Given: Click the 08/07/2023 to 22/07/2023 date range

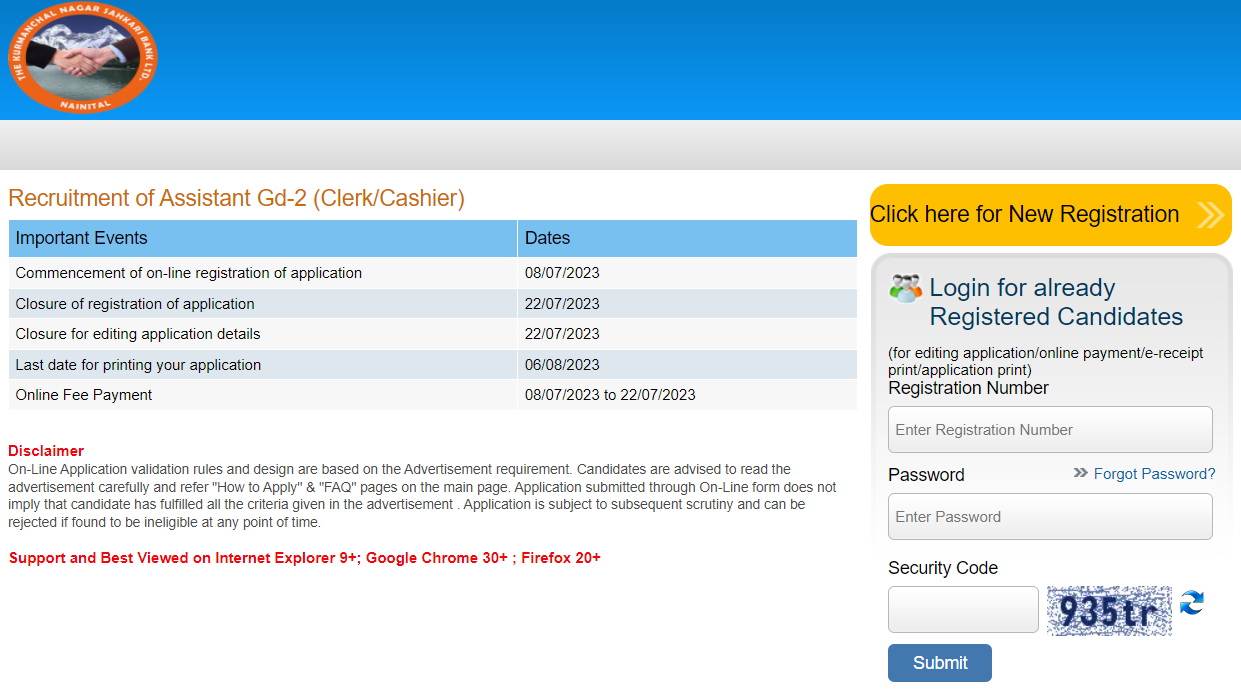Looking at the screenshot, I should coord(610,395).
